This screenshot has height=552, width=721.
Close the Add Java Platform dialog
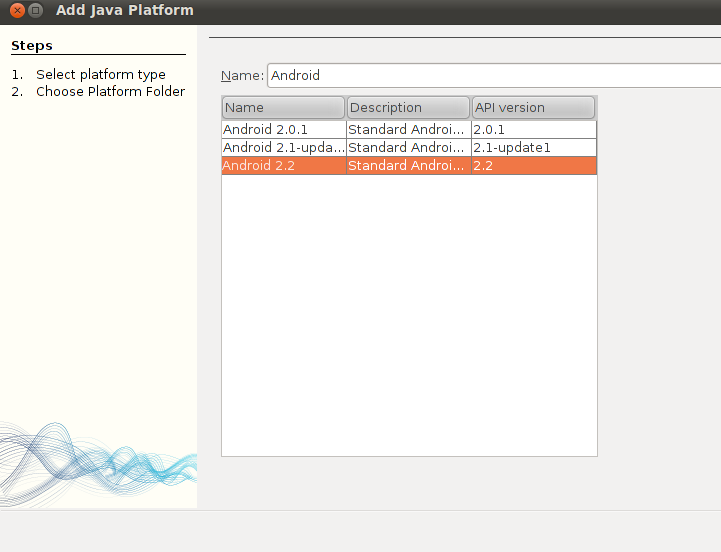(17, 10)
